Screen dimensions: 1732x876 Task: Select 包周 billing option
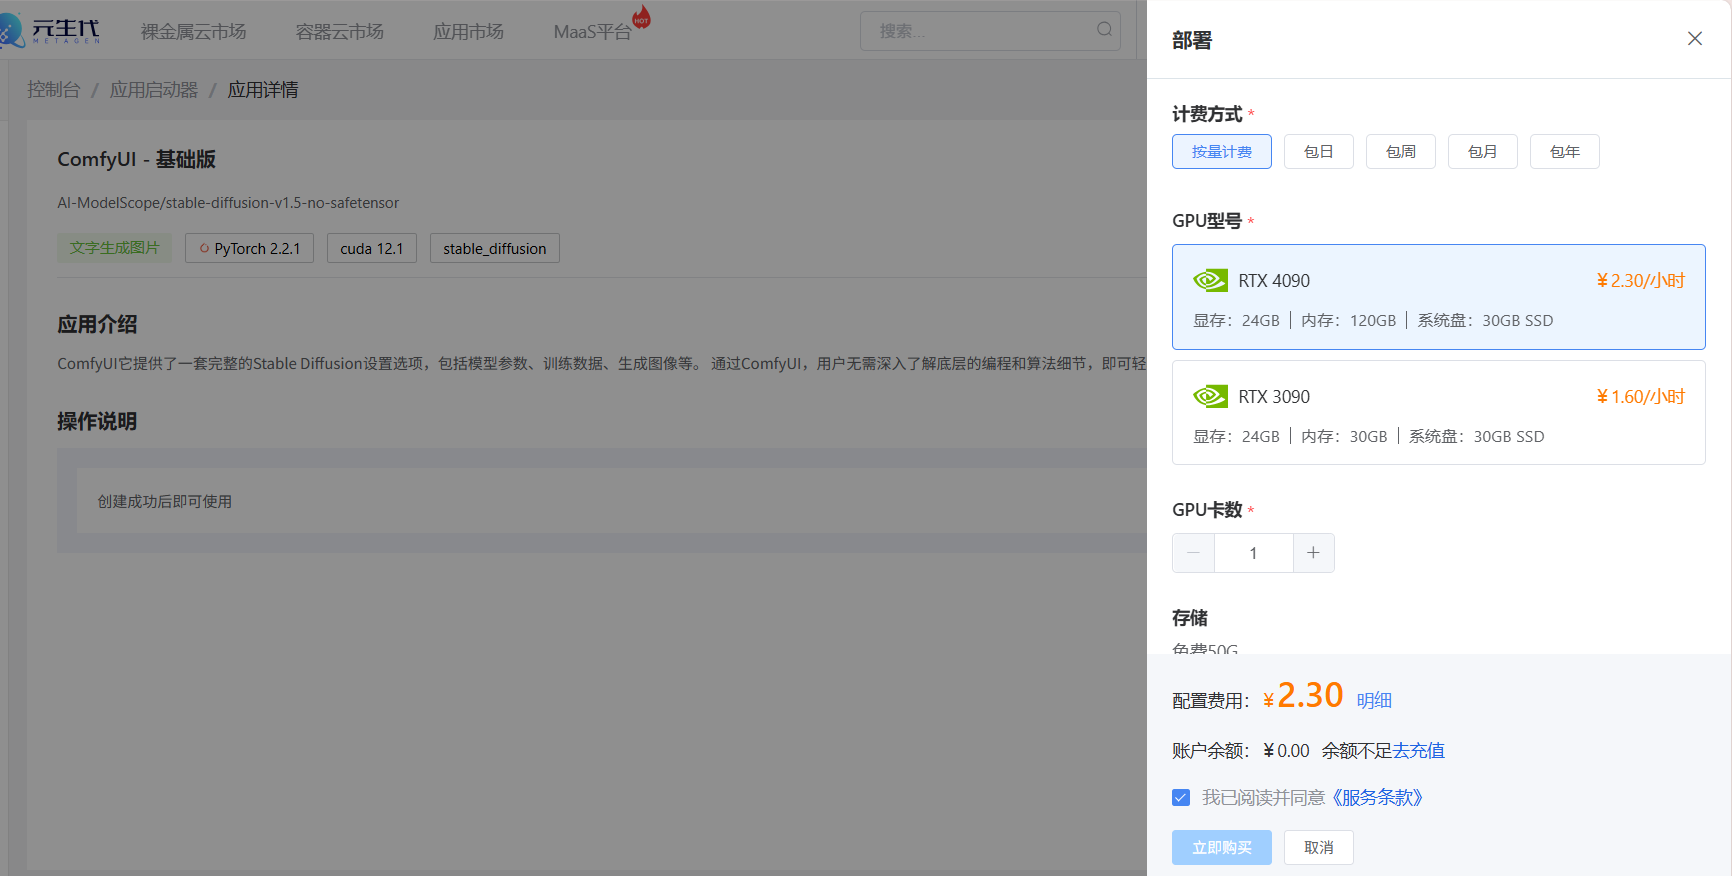tap(1400, 152)
